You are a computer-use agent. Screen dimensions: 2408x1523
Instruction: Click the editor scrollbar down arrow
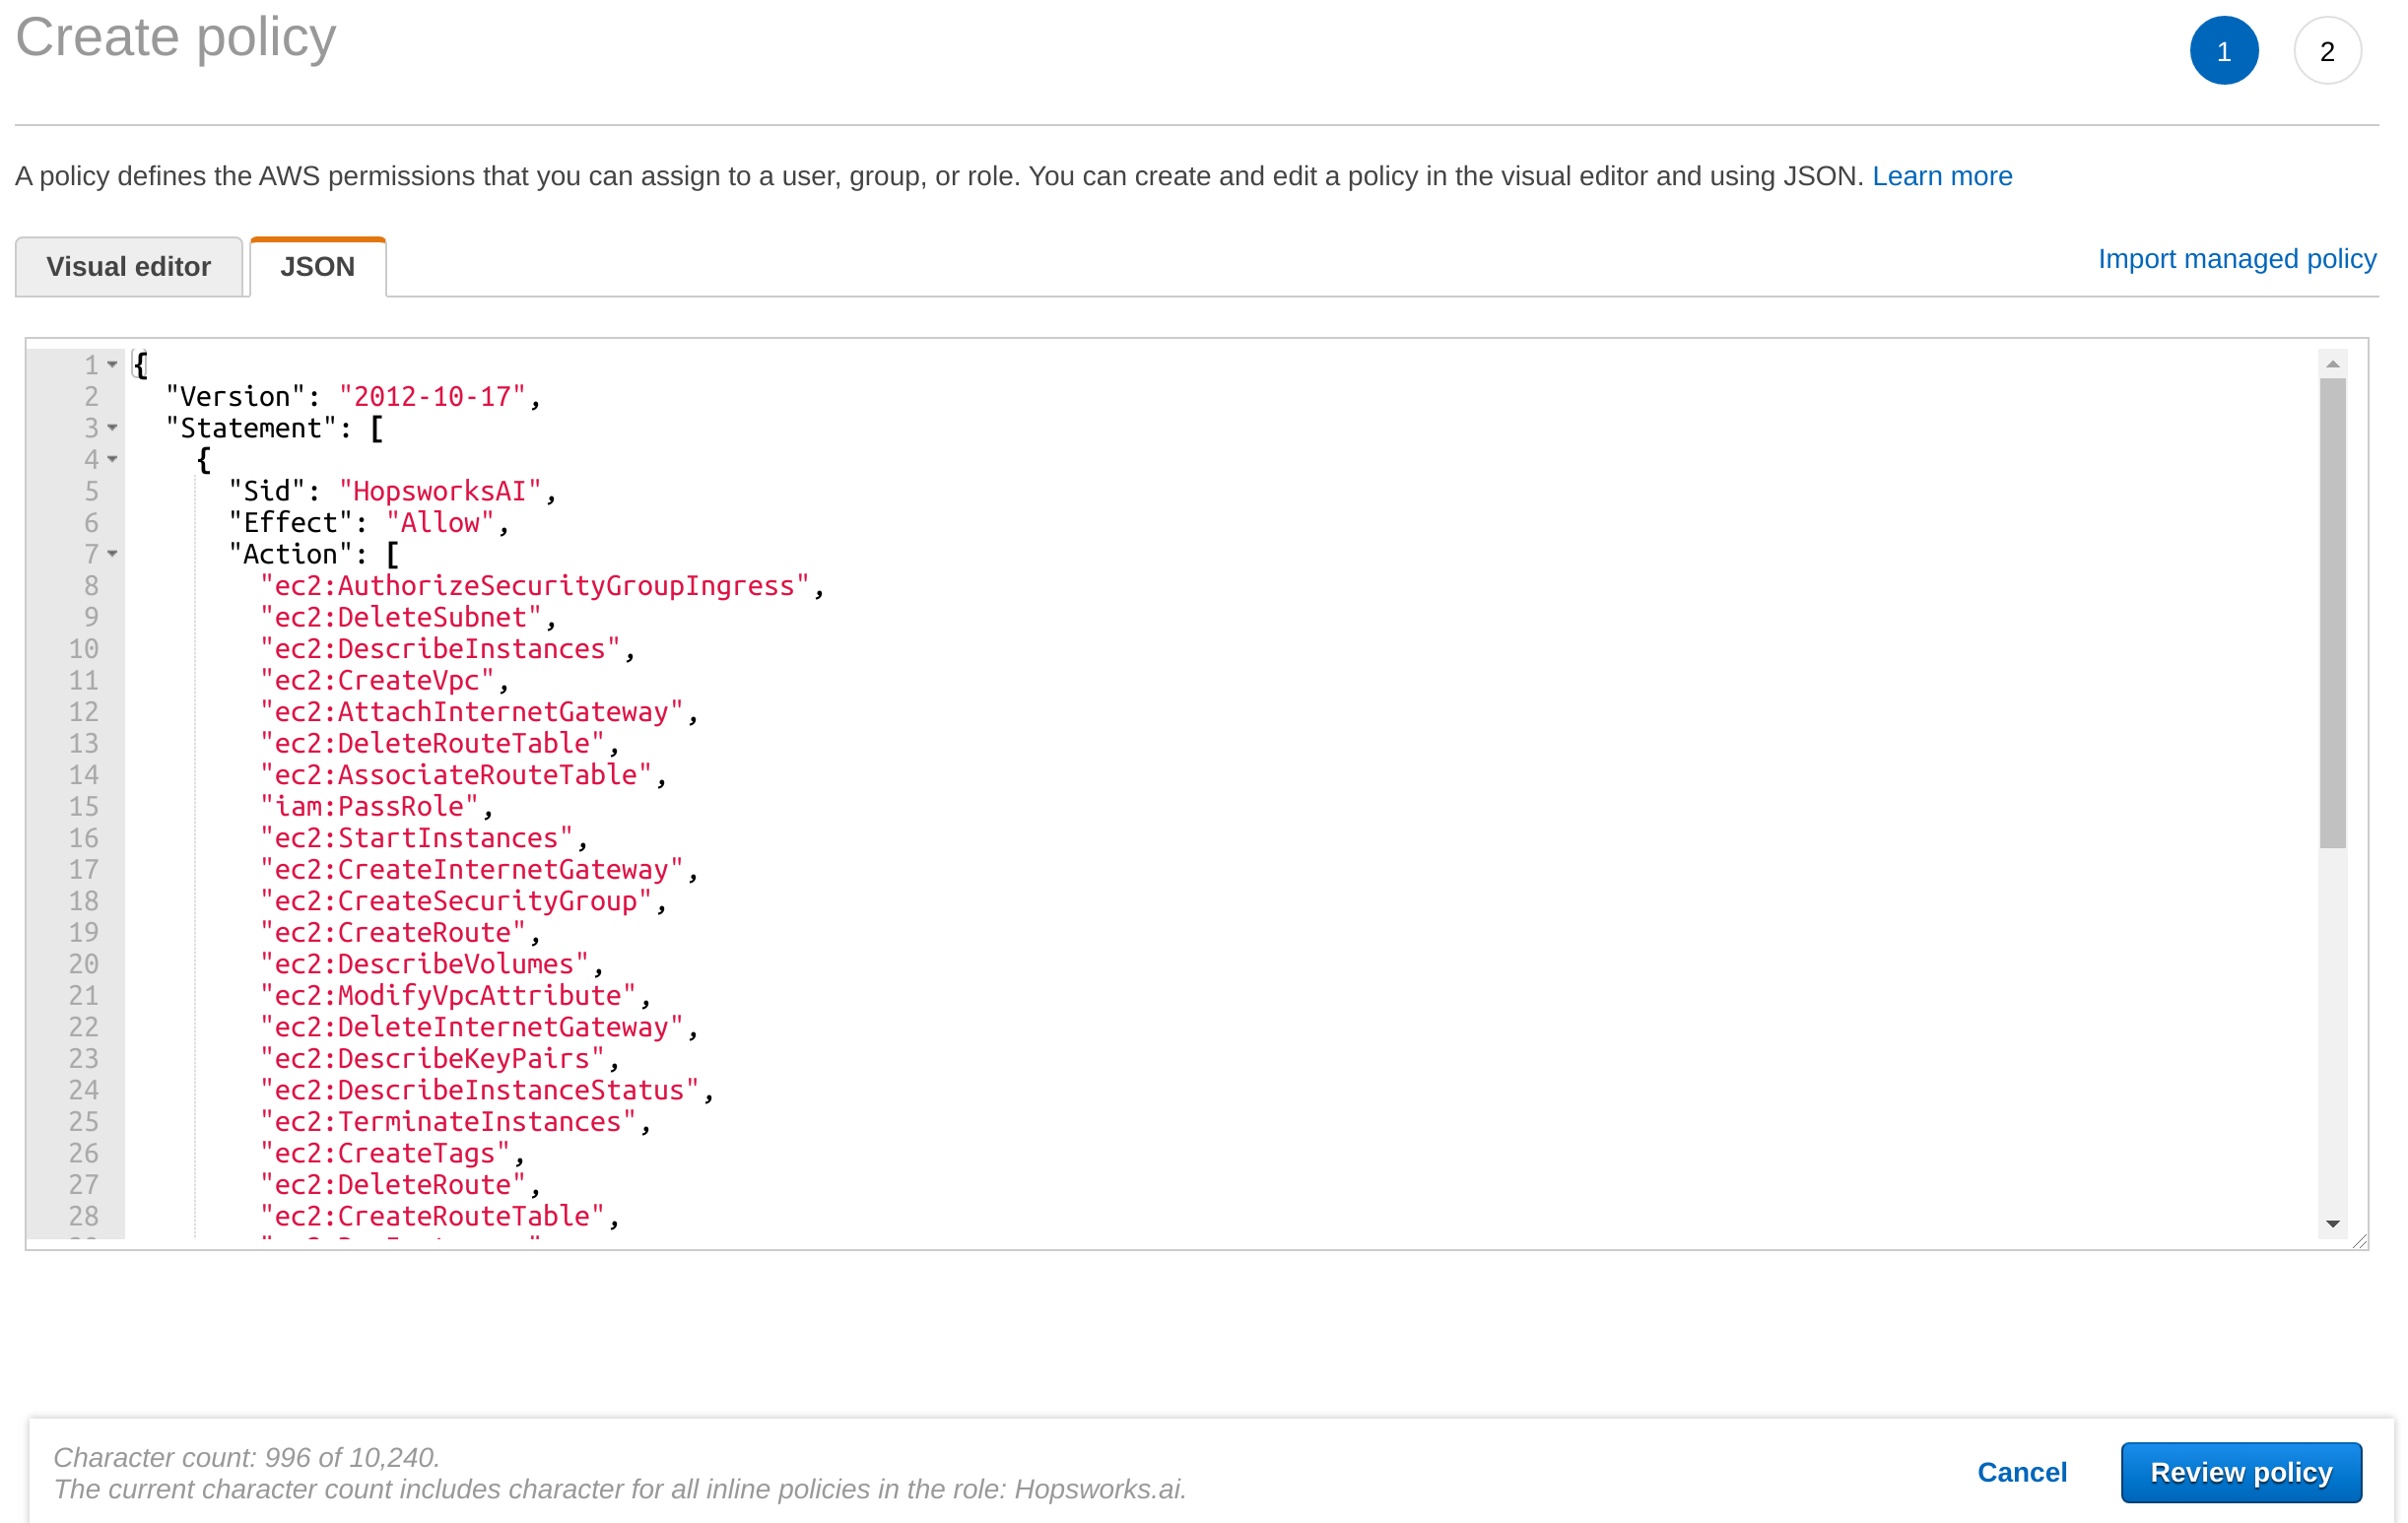[2332, 1224]
